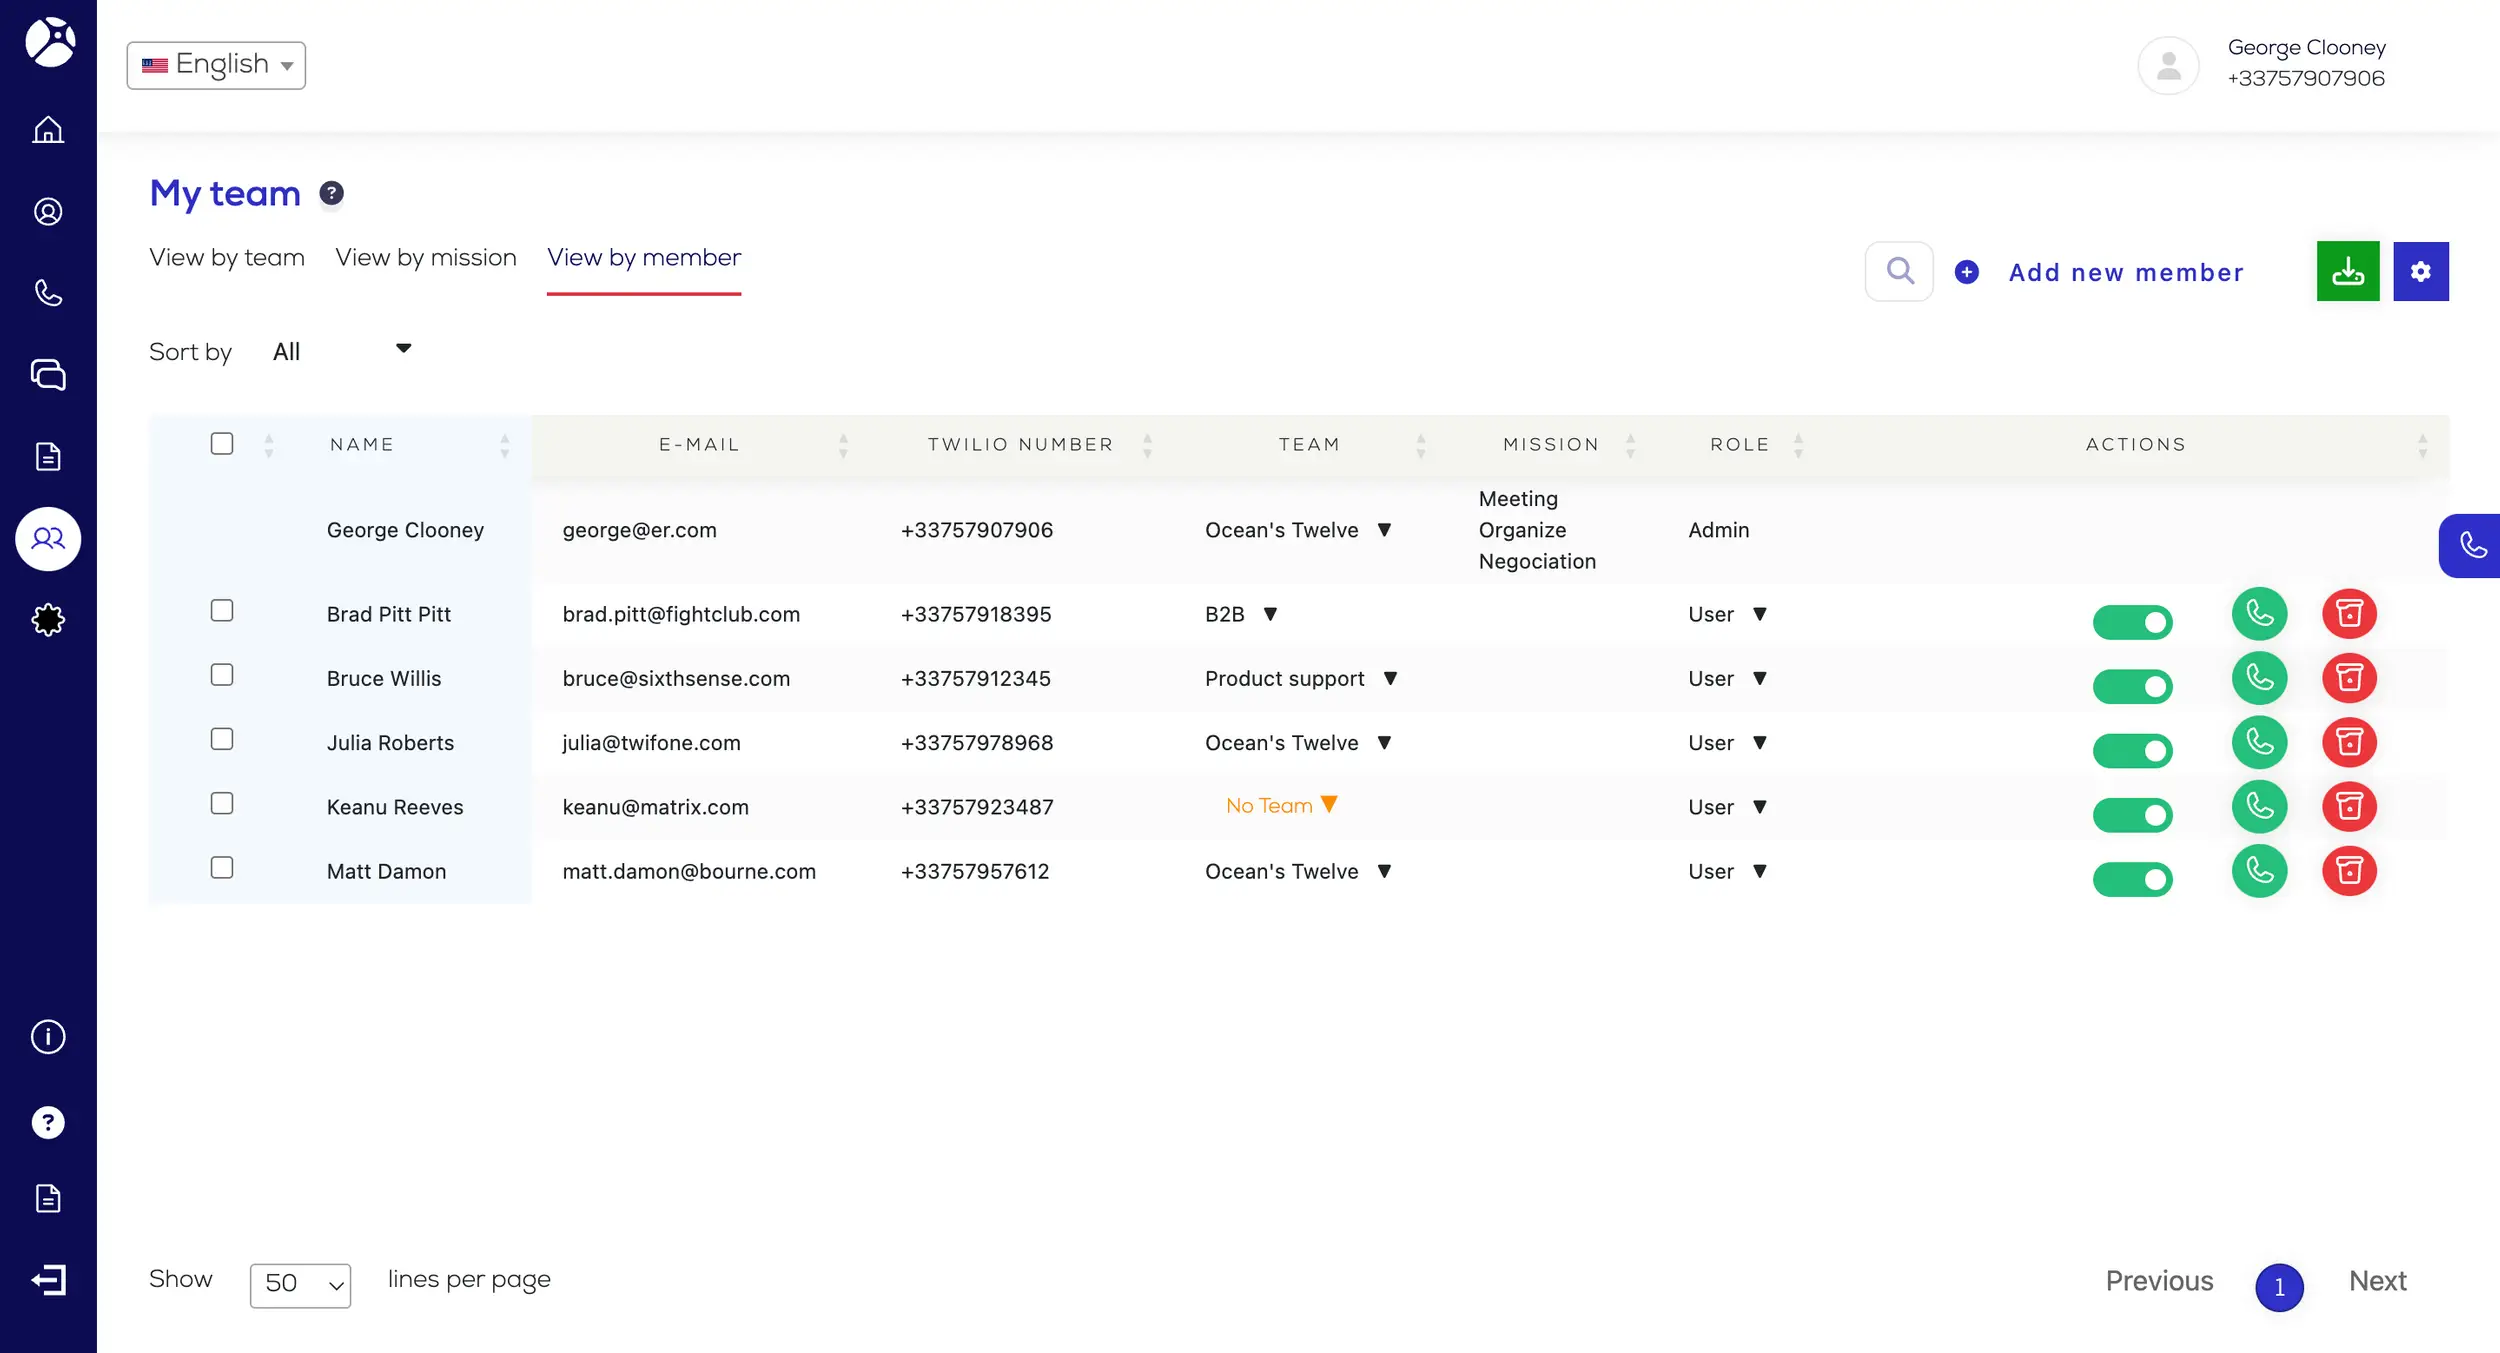Click the logout icon at sidebar bottom
Image resolution: width=2500 pixels, height=1353 pixels.
(48, 1280)
